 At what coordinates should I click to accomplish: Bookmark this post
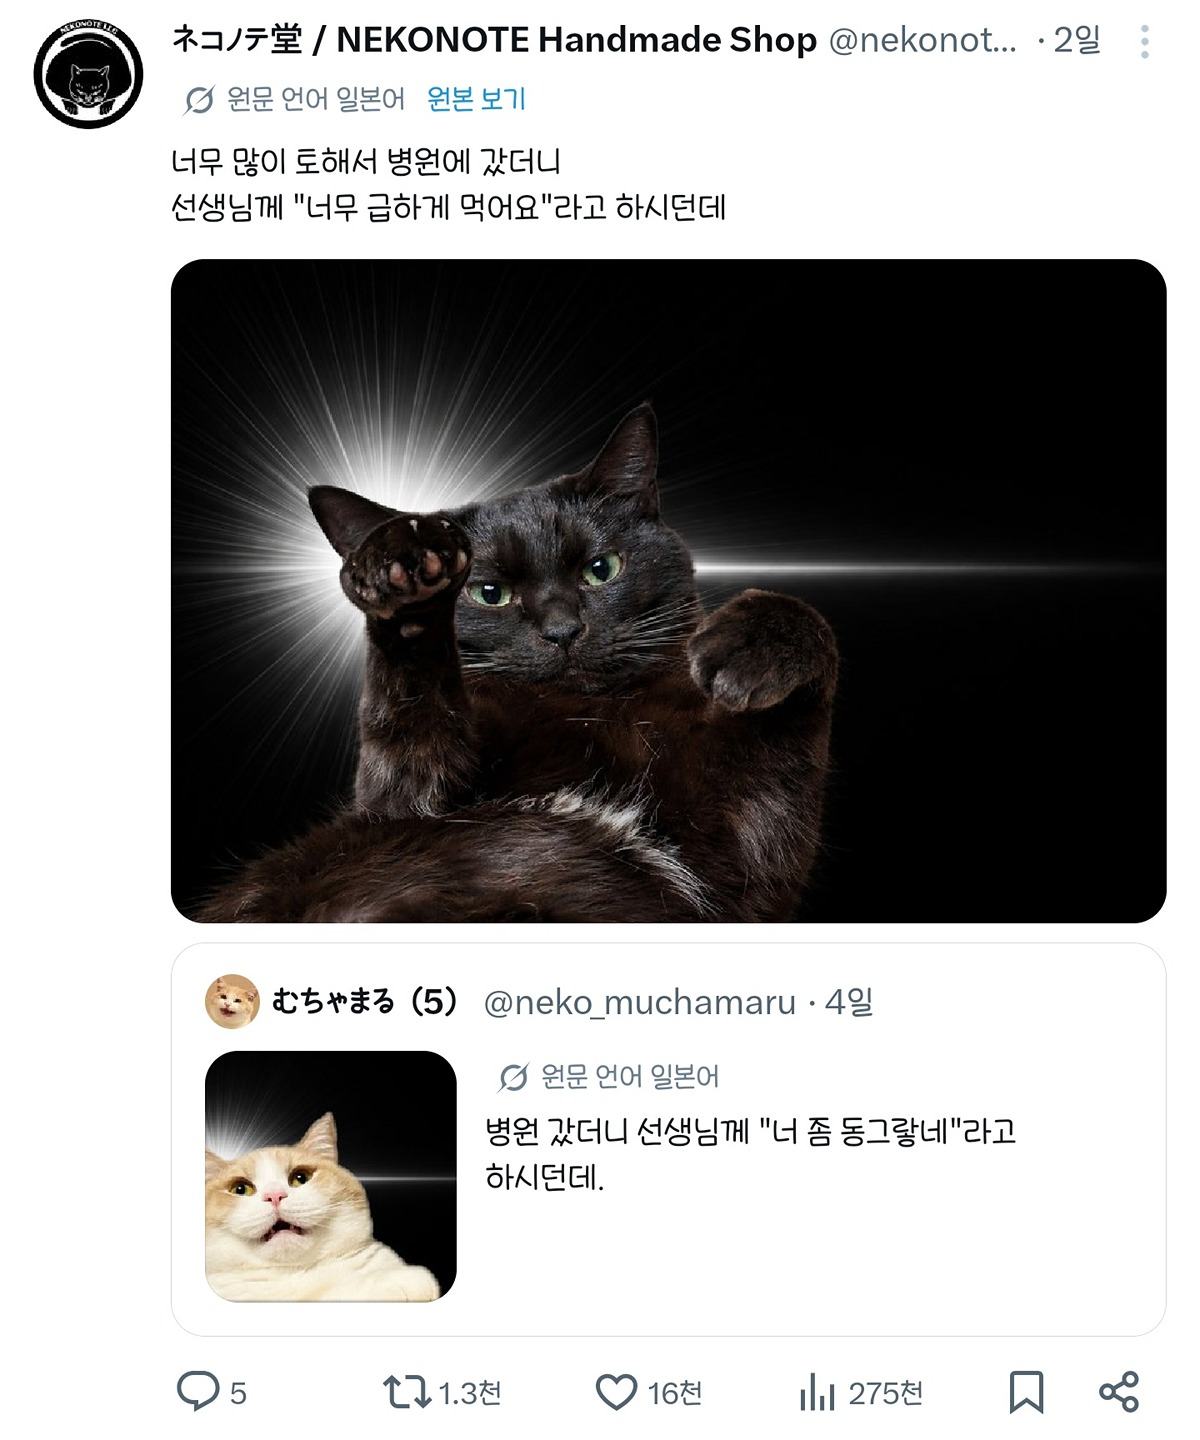coord(1026,1391)
